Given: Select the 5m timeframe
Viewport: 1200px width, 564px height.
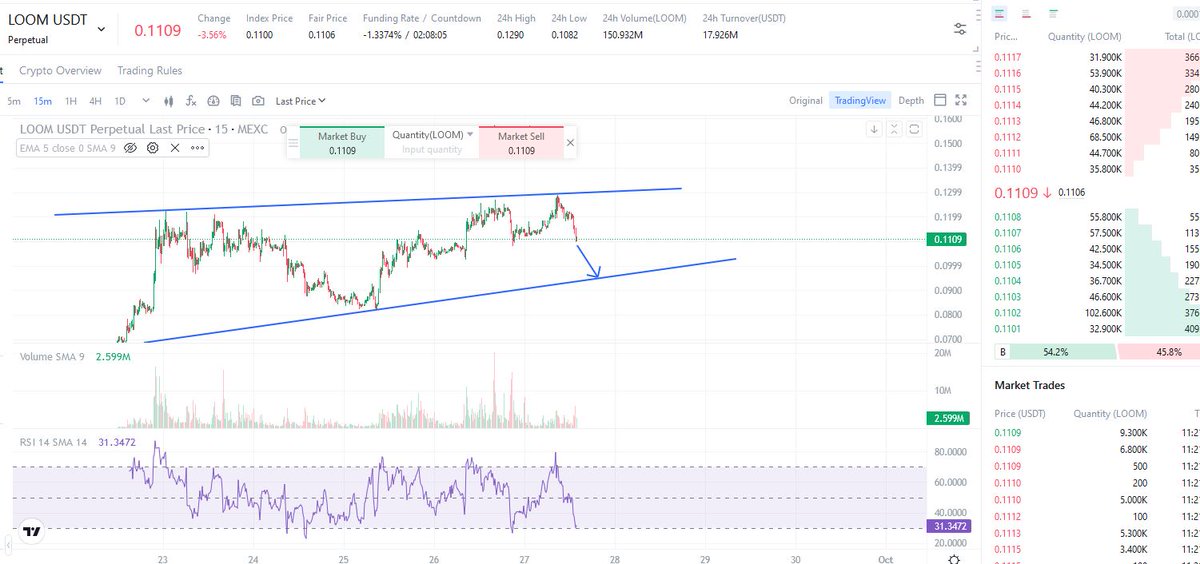Looking at the screenshot, I should point(14,101).
